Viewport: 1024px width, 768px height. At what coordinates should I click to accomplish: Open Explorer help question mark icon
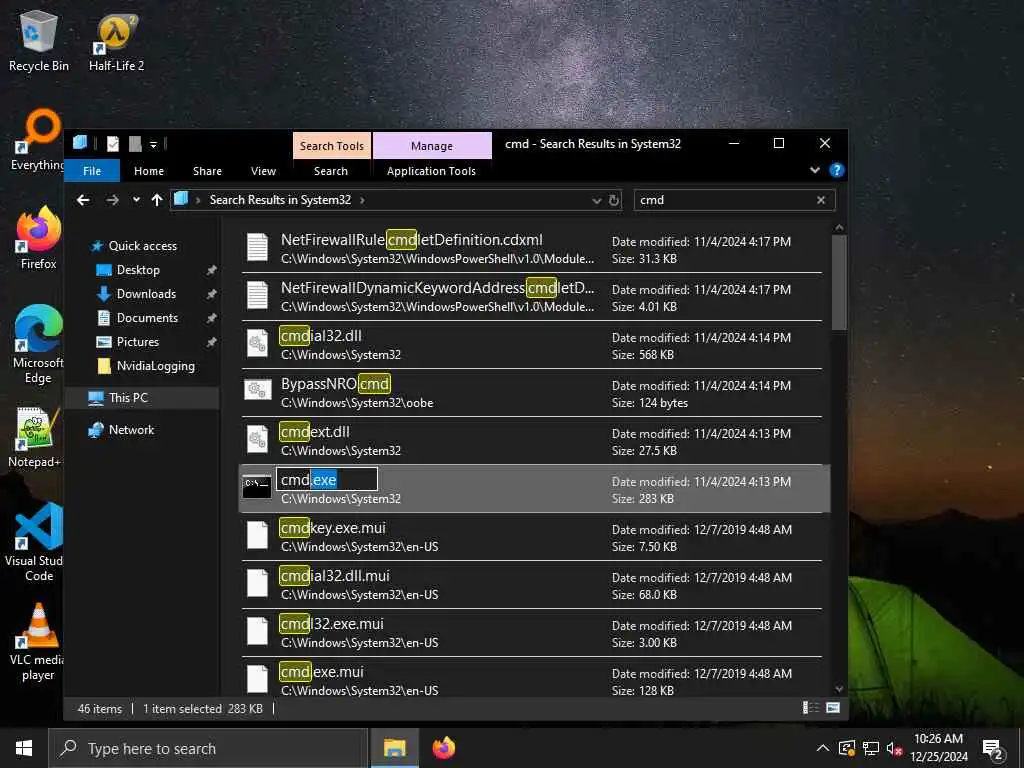click(837, 170)
